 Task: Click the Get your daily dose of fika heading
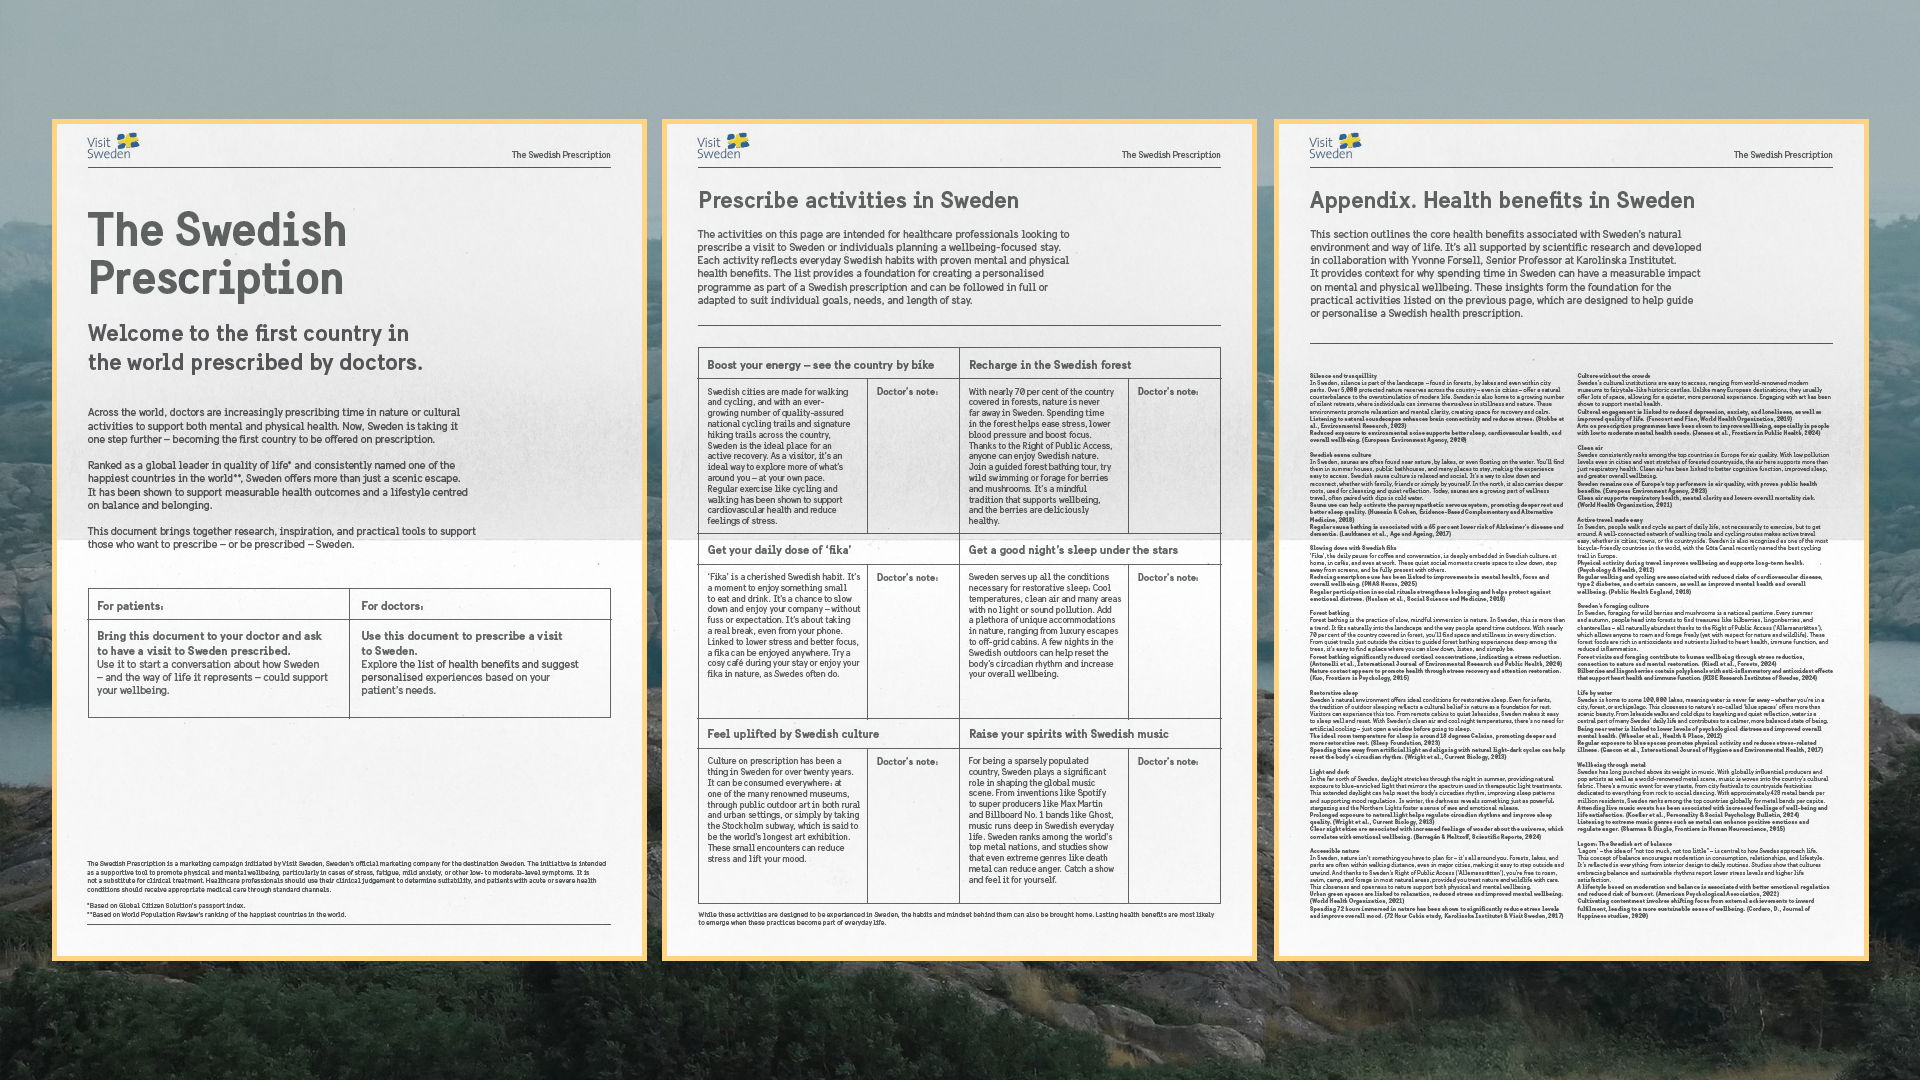[x=779, y=550]
